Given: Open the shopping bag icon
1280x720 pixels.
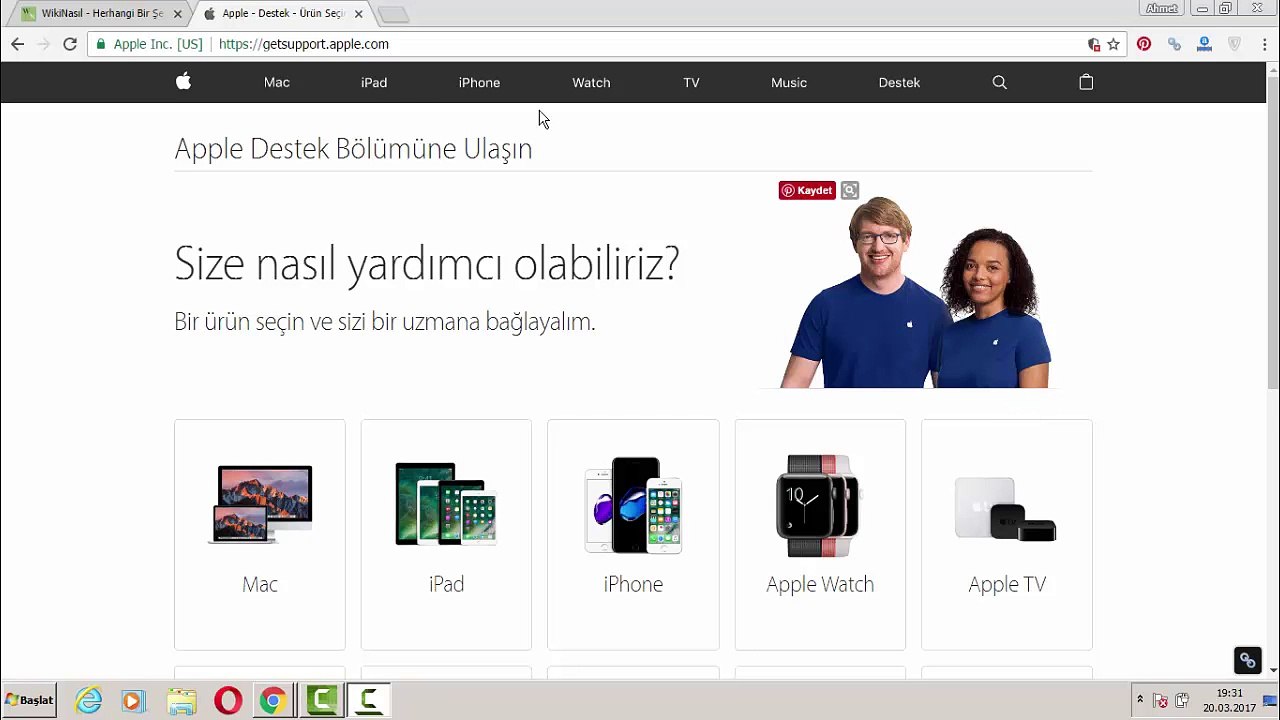Looking at the screenshot, I should (x=1086, y=82).
